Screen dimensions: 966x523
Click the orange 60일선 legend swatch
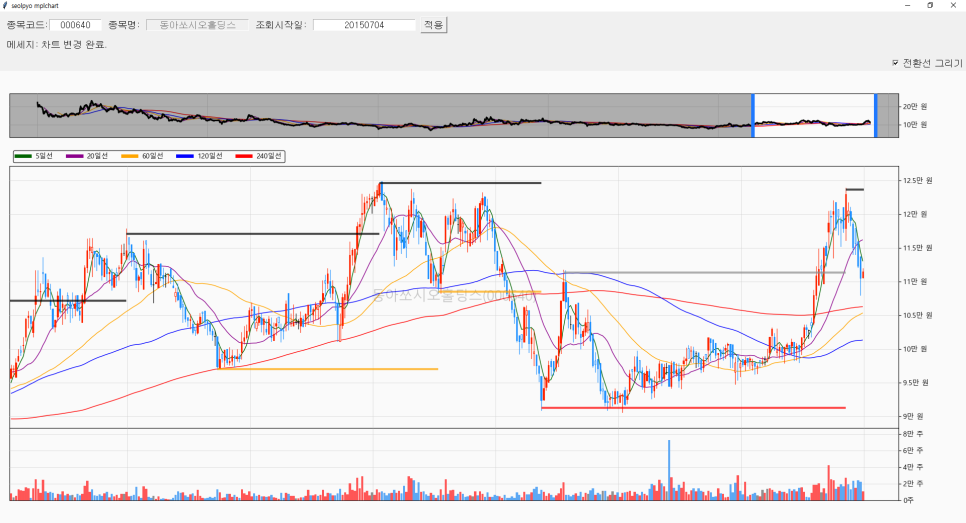point(130,156)
